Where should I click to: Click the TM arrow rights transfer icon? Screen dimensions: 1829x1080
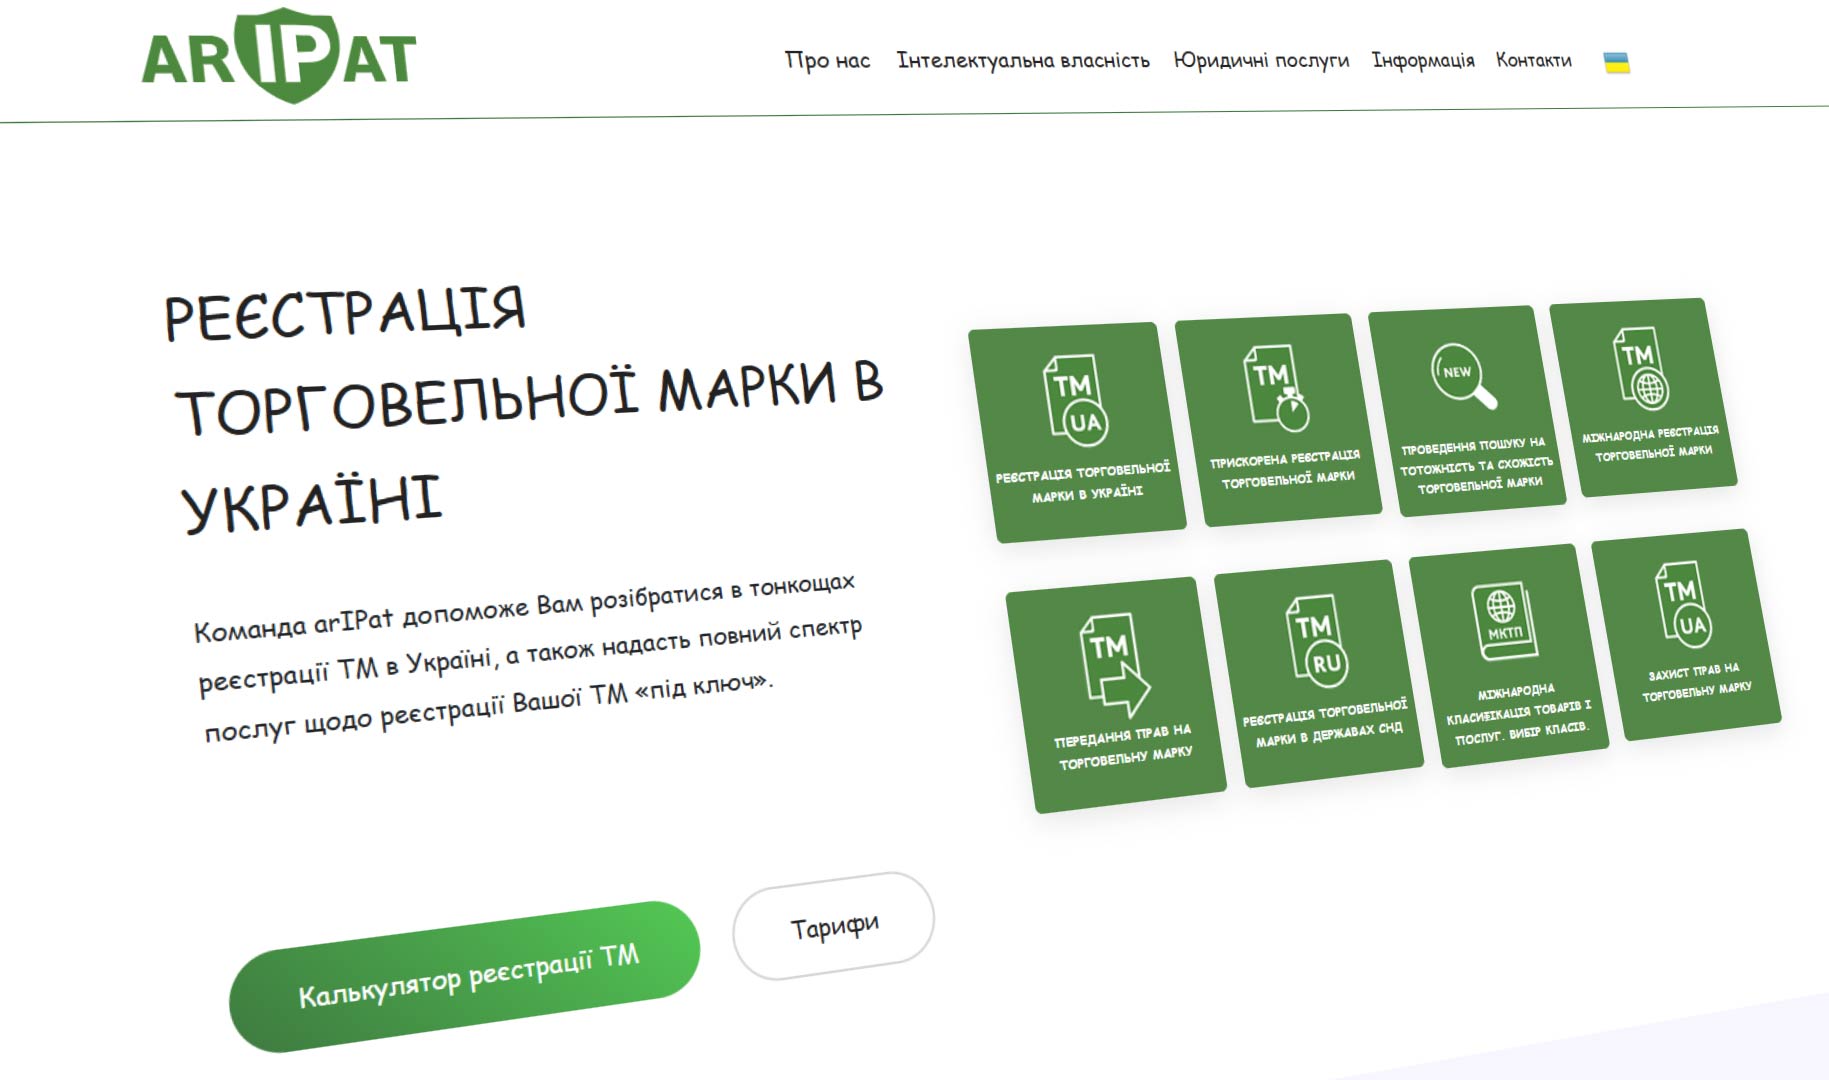pyautogui.click(x=1114, y=665)
